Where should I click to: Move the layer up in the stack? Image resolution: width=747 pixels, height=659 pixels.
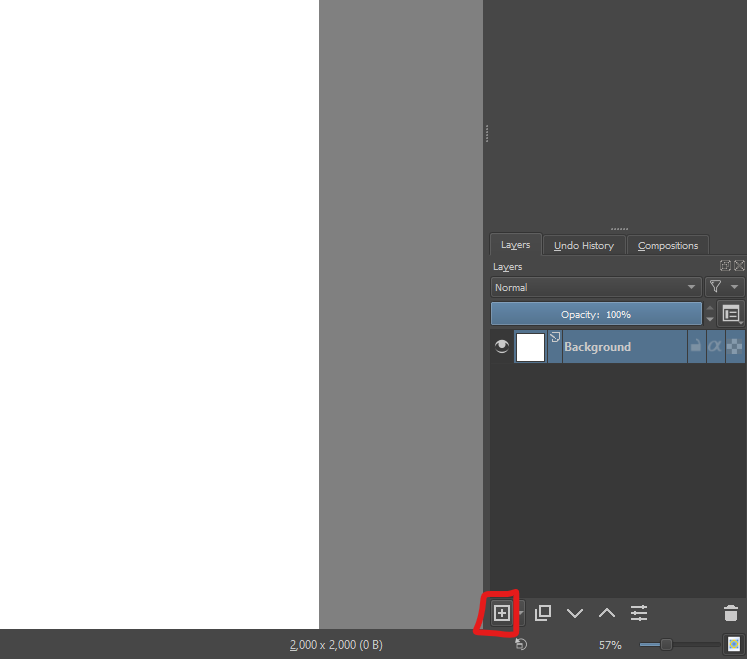coord(606,613)
